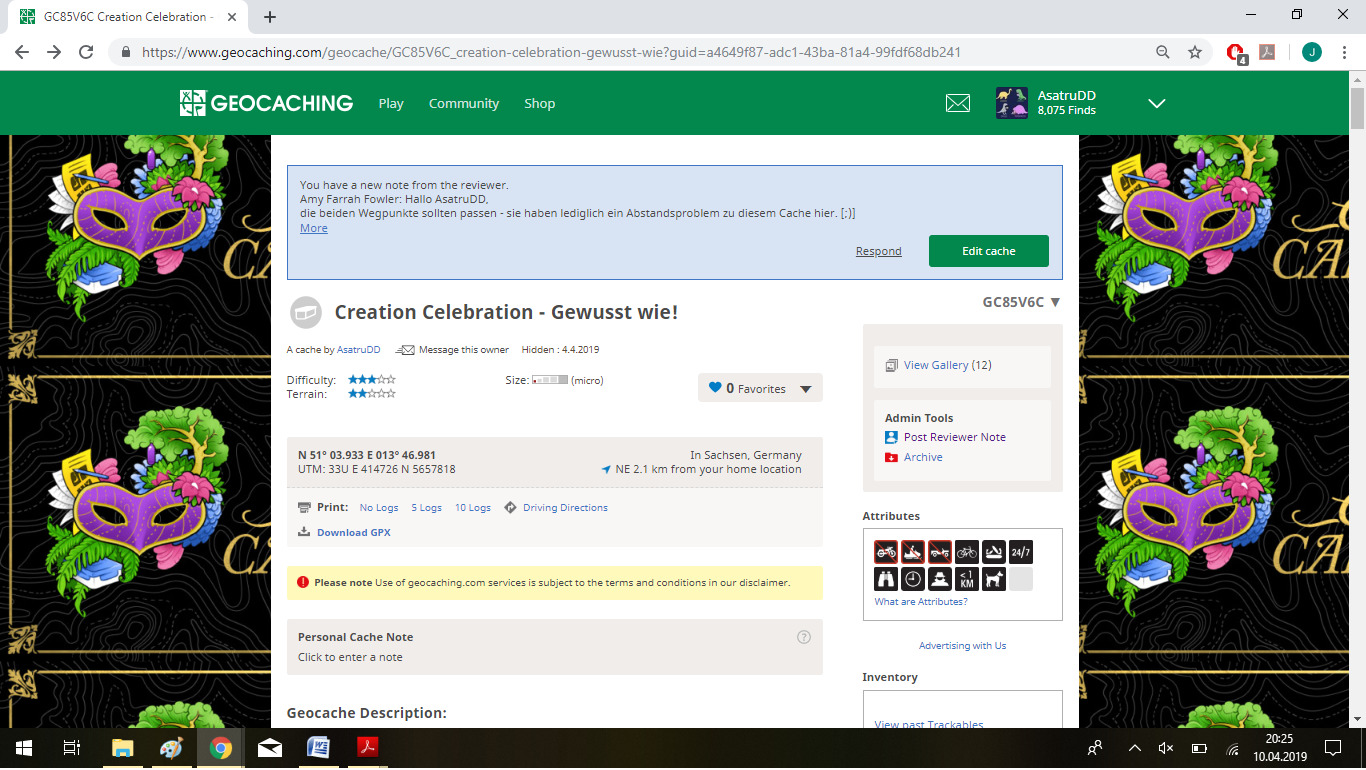Image resolution: width=1366 pixels, height=770 pixels.
Task: Click the Edit cache button
Action: click(x=988, y=251)
